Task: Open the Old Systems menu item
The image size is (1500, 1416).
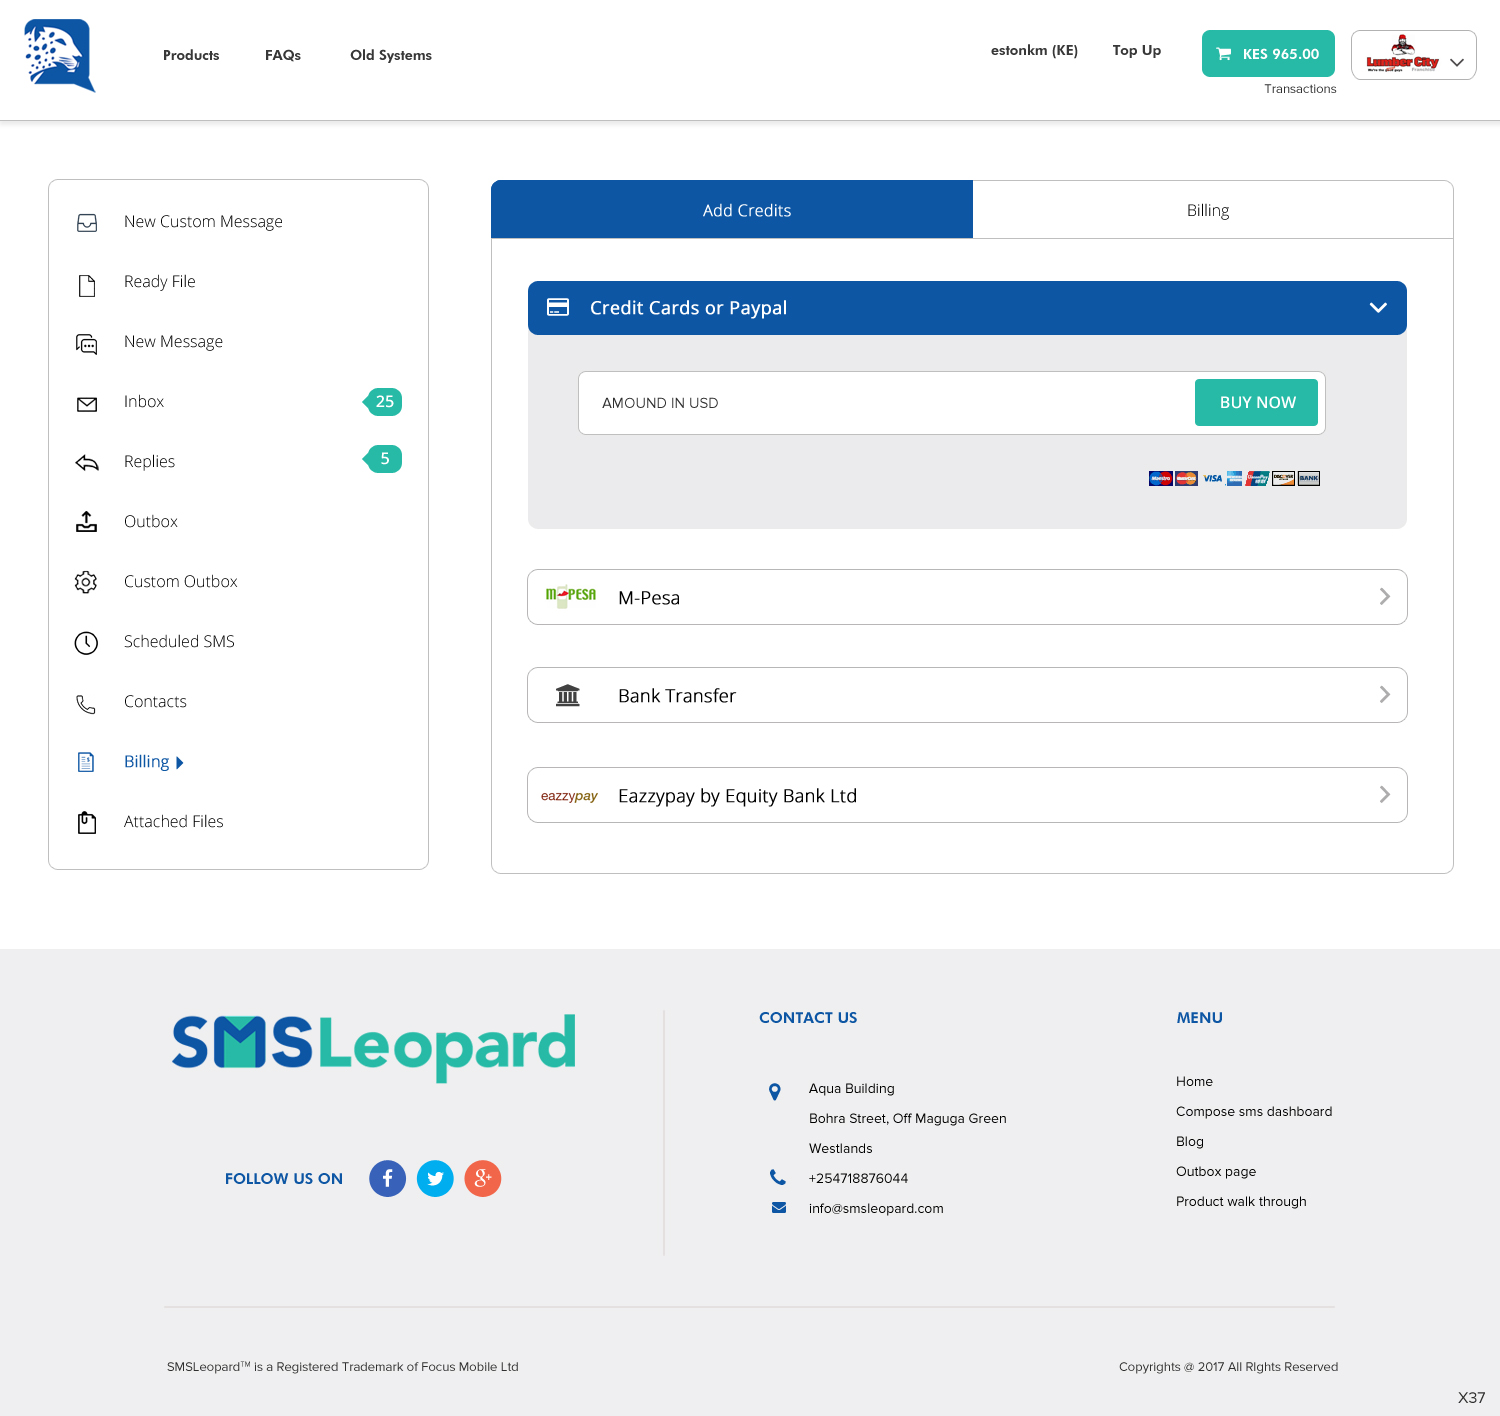Action: pyautogui.click(x=391, y=55)
